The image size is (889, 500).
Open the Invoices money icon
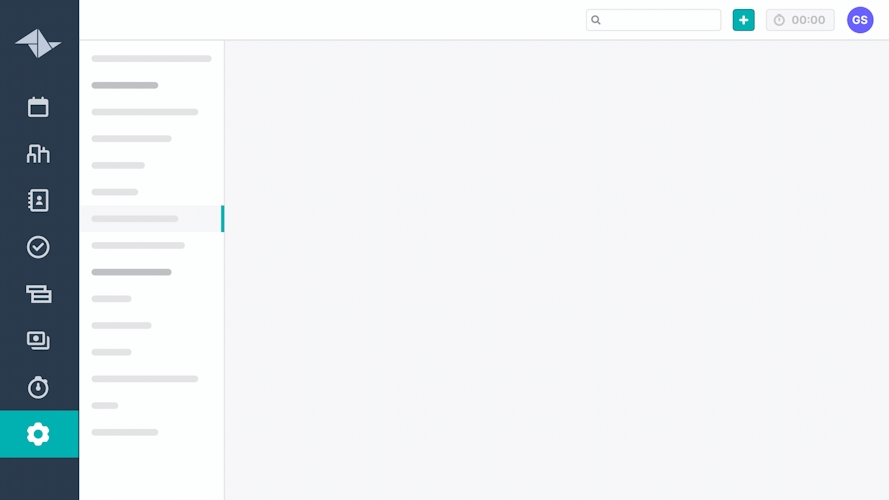(x=38, y=341)
